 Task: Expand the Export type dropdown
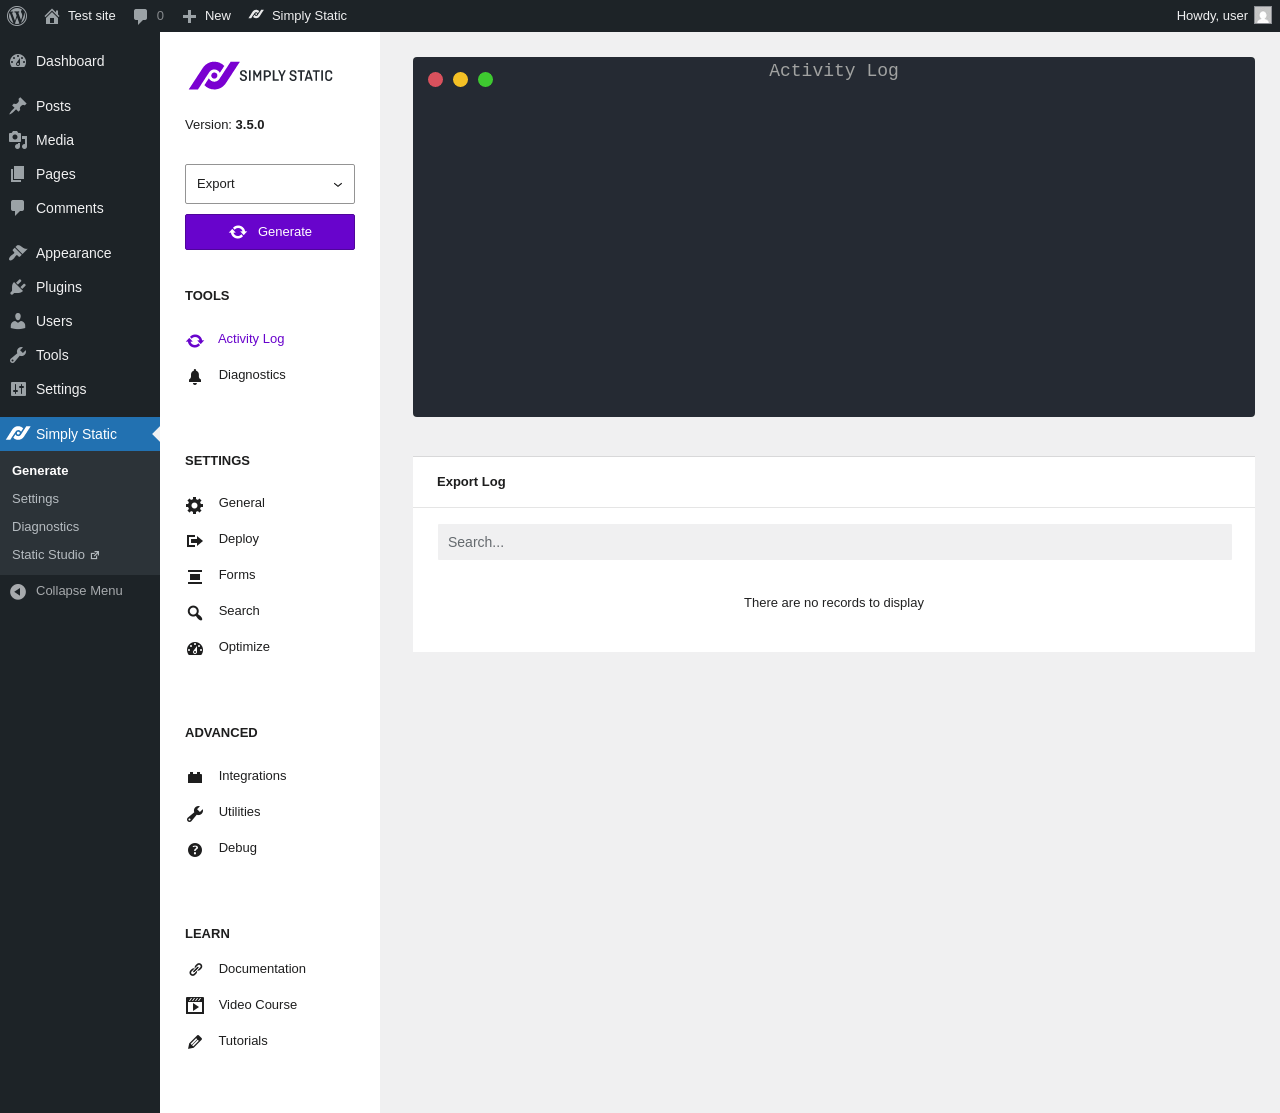point(270,184)
